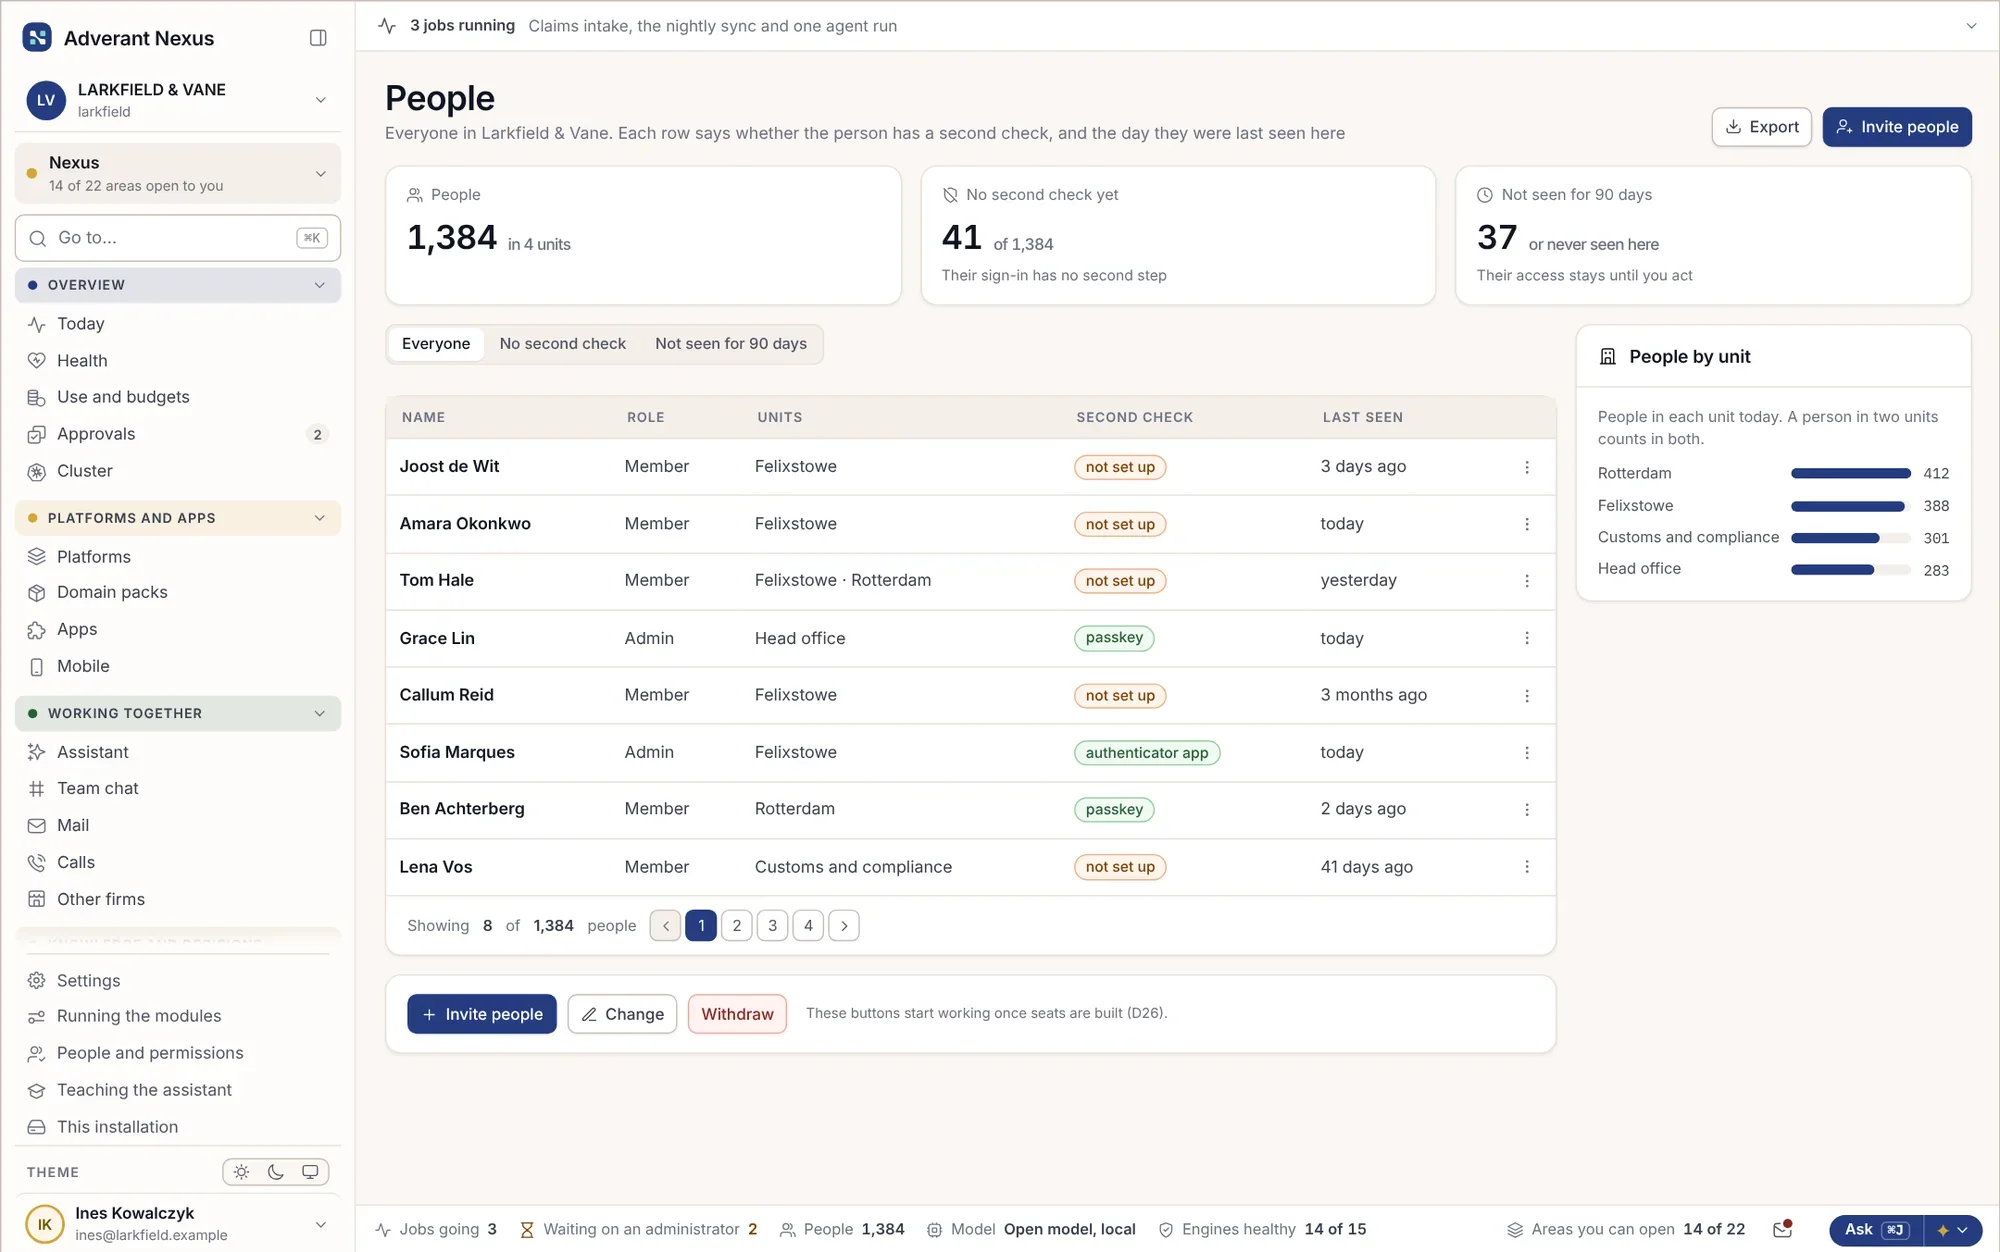Image resolution: width=2000 pixels, height=1252 pixels.
Task: Open row actions for Joost de Wit
Action: [x=1526, y=467]
